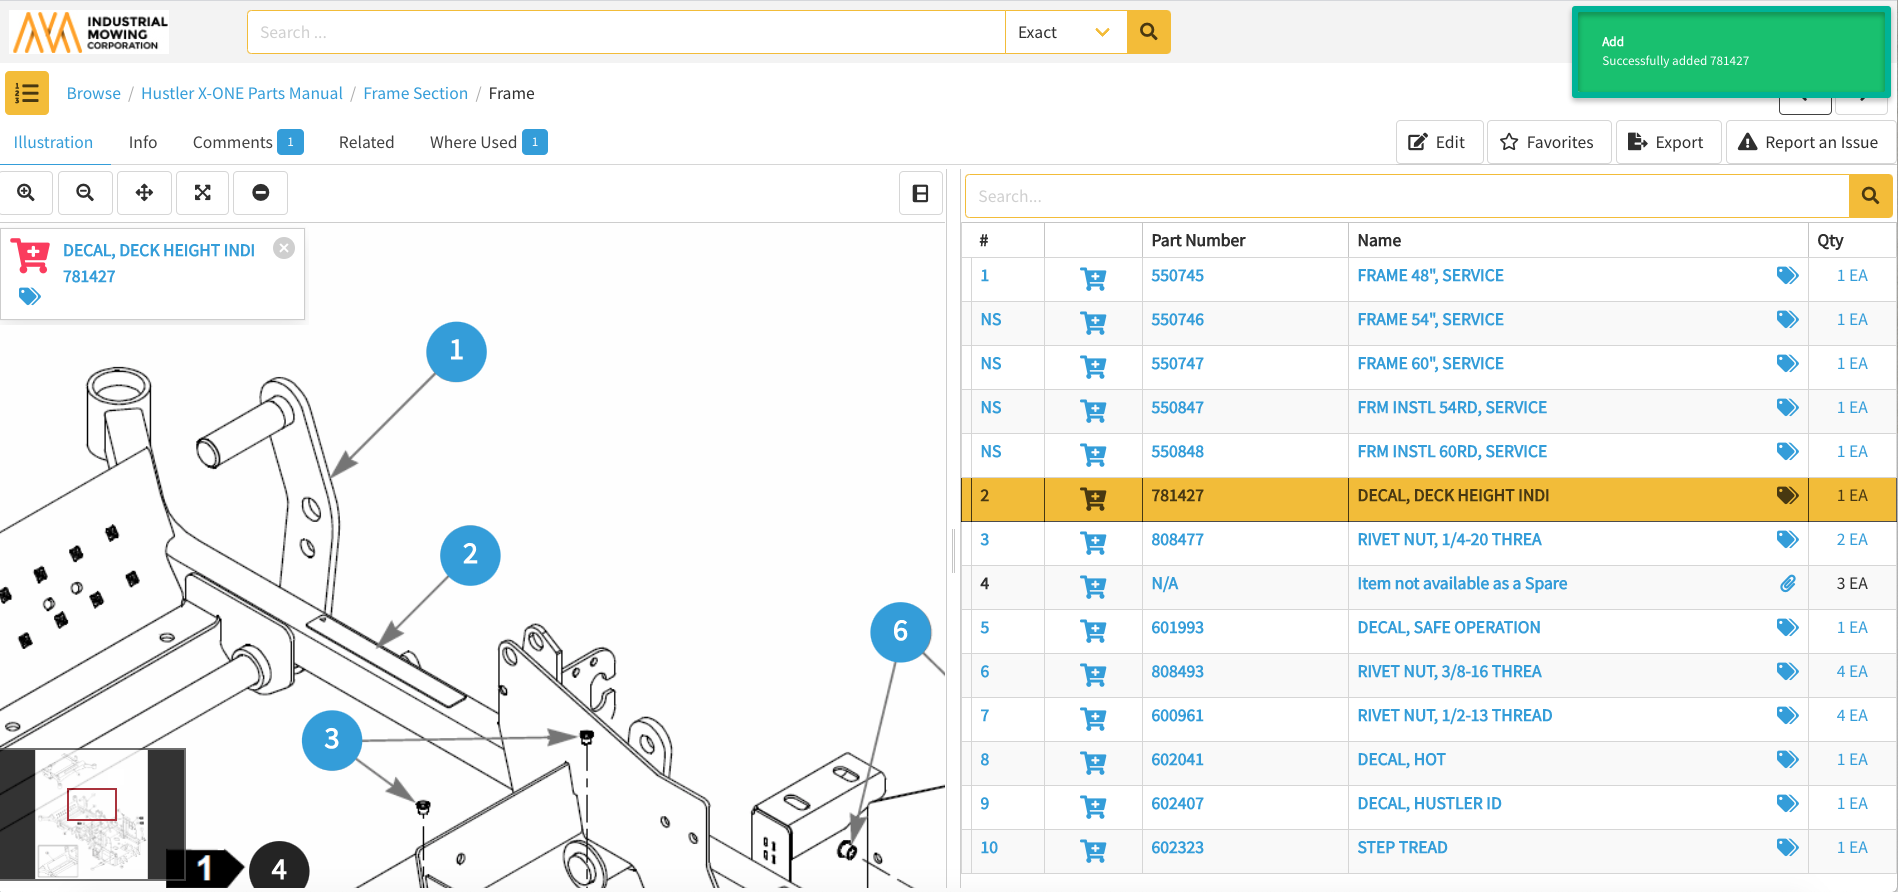Click the paperclip icon on item 4

tap(1787, 584)
